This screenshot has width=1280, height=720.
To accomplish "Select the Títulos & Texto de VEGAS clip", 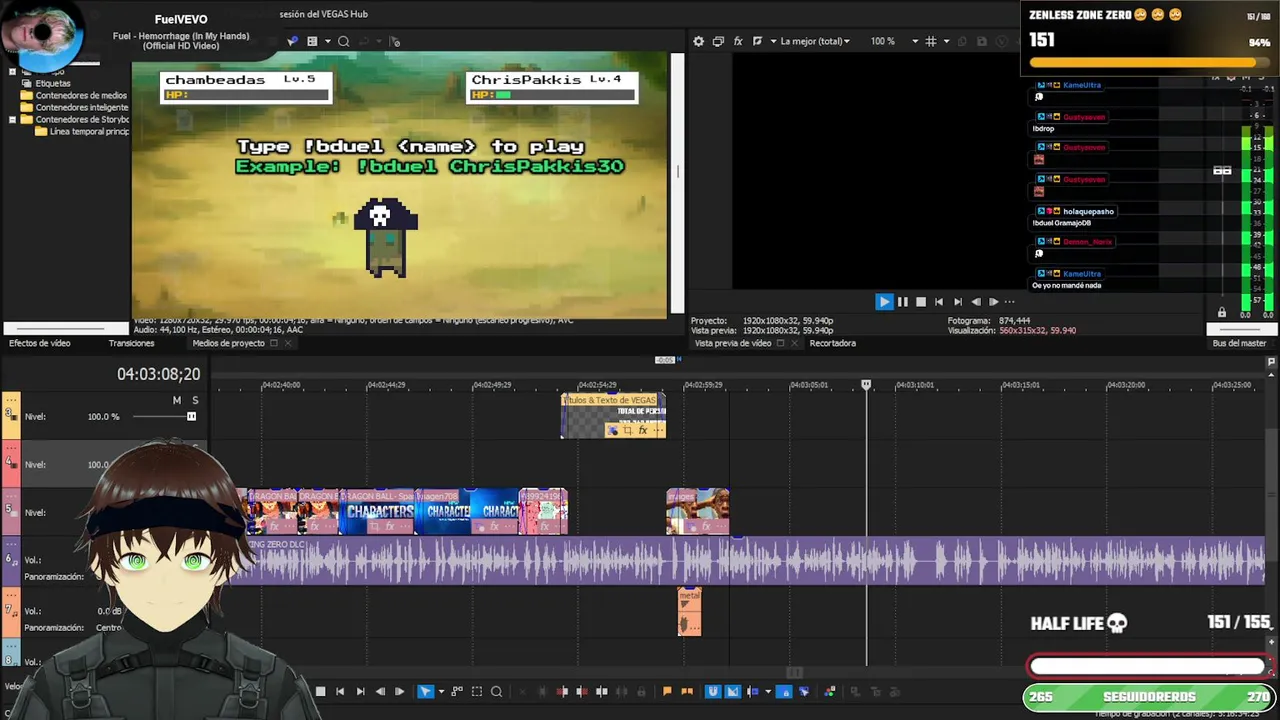I will pos(613,415).
